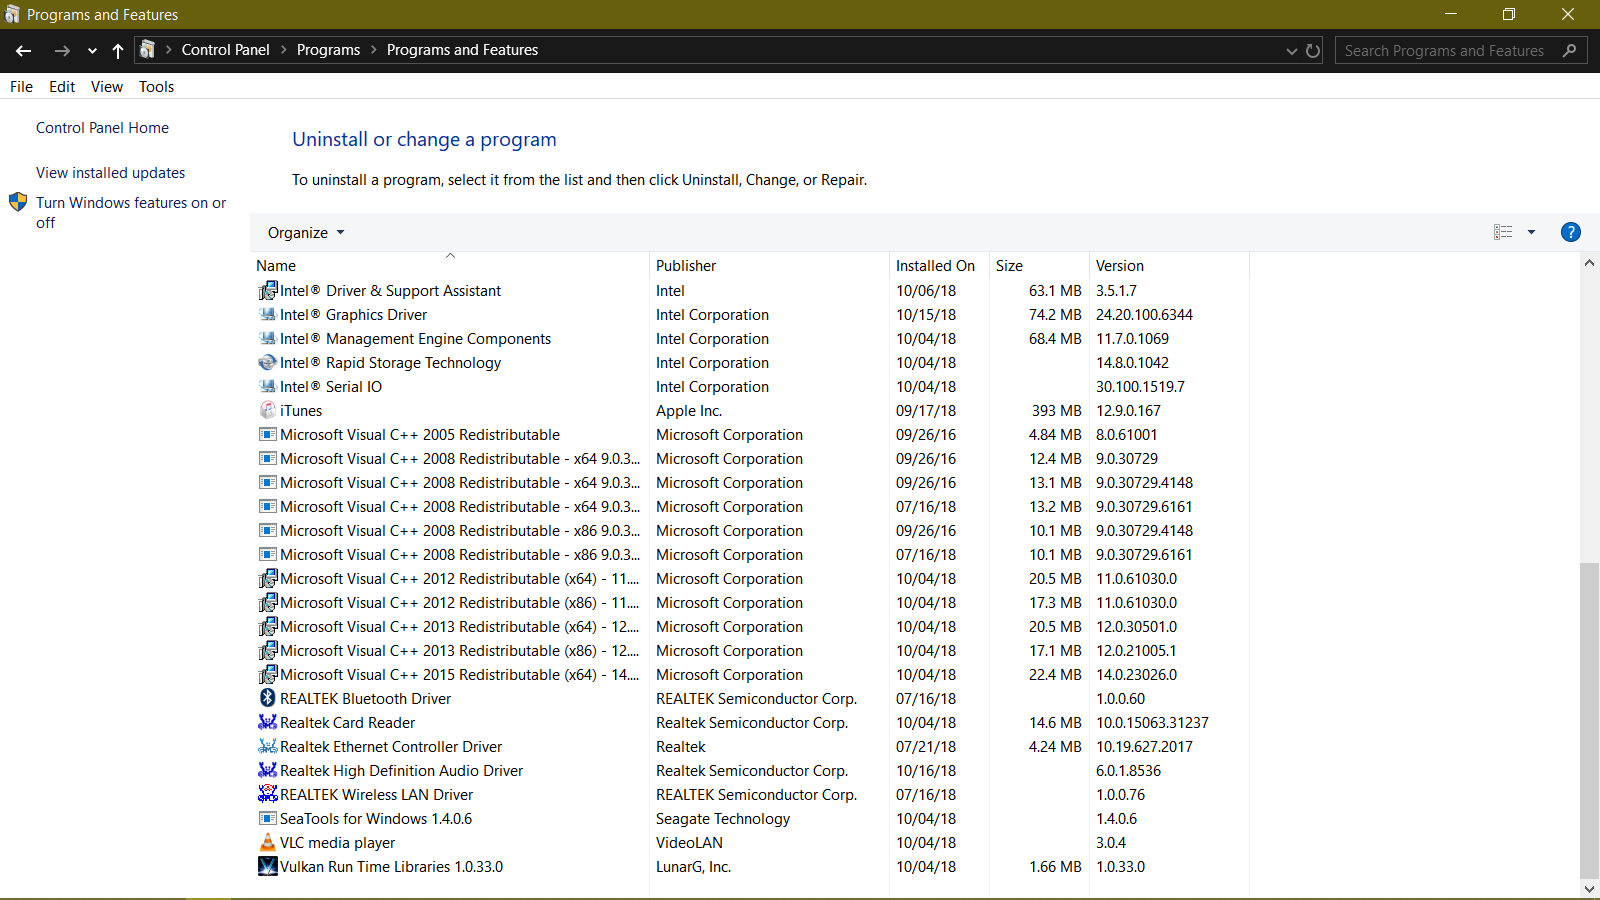
Task: Click the Visual C++ 2012 Redistributable (x64) icon
Action: (x=268, y=579)
